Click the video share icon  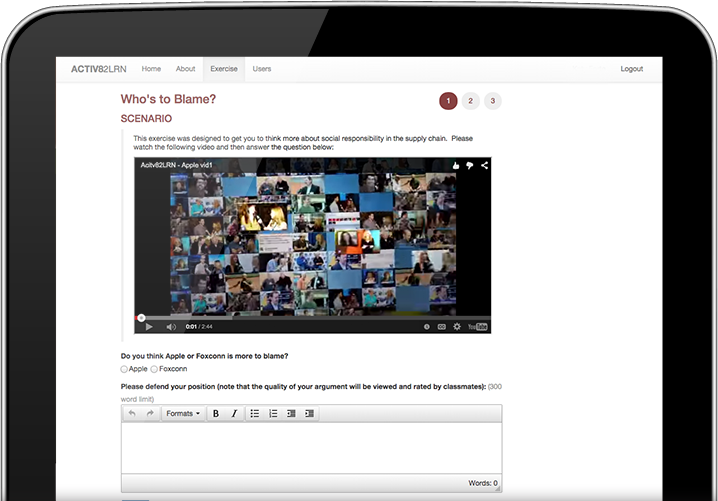(484, 165)
